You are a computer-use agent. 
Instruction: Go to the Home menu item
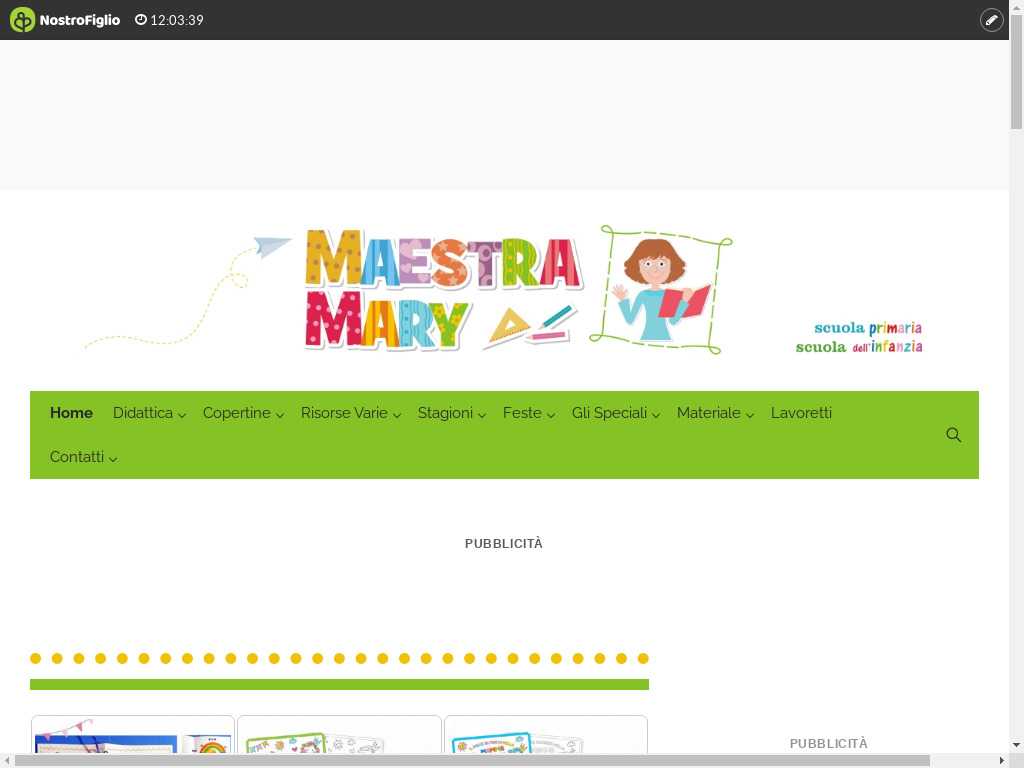pos(71,413)
